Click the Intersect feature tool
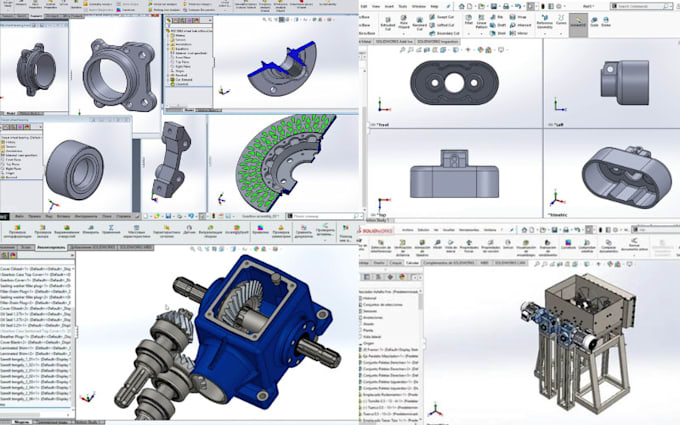The height and width of the screenshot is (425, 680). (520, 25)
